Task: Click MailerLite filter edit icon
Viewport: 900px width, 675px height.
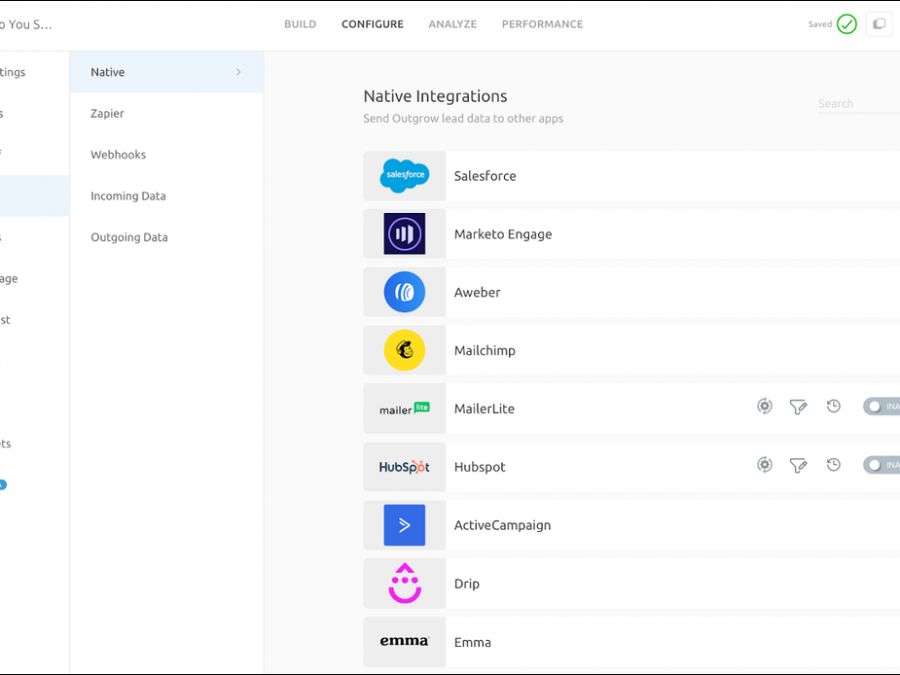Action: [798, 407]
